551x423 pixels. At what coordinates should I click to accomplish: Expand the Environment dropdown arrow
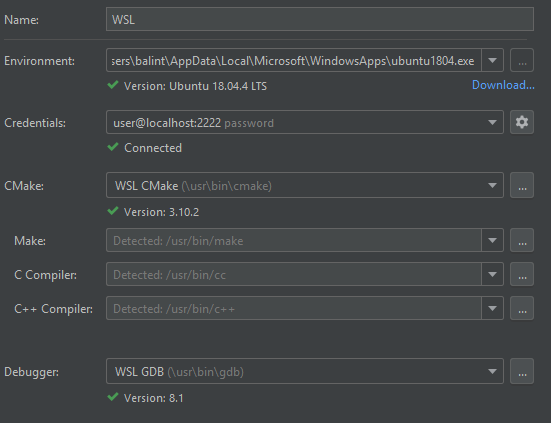(x=492, y=60)
